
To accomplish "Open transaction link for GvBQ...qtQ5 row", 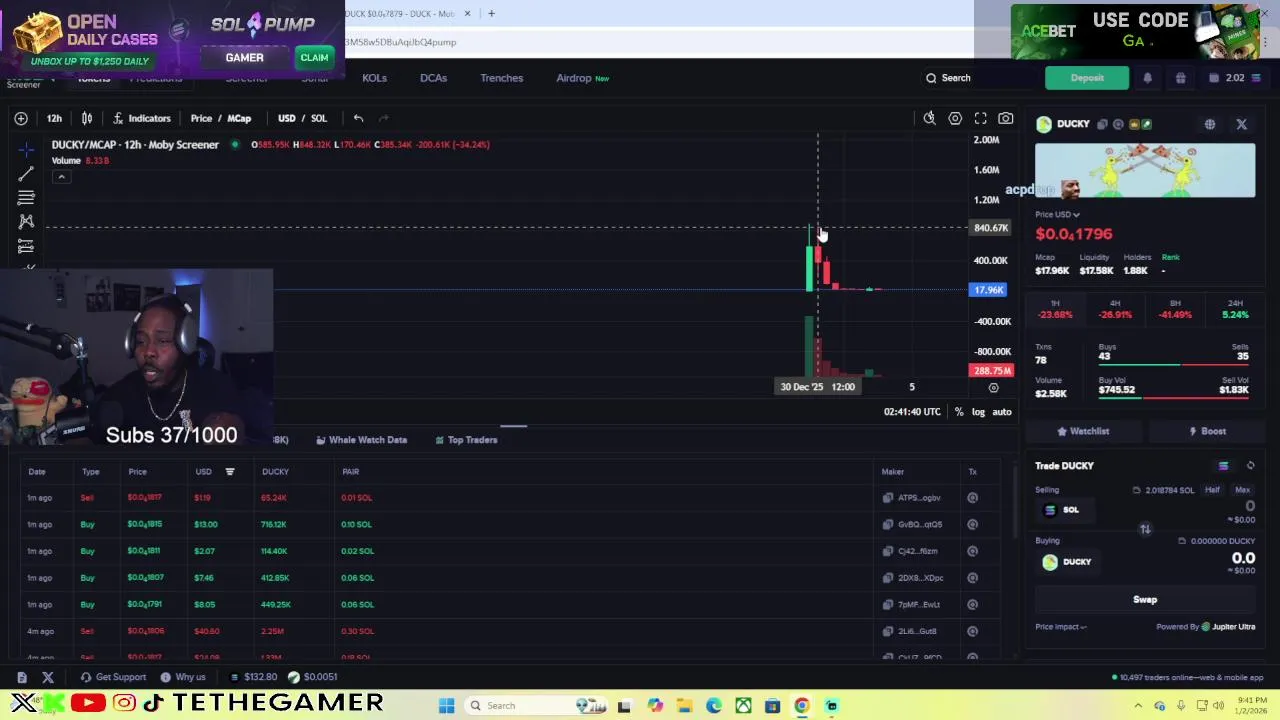I will pyautogui.click(x=972, y=525).
